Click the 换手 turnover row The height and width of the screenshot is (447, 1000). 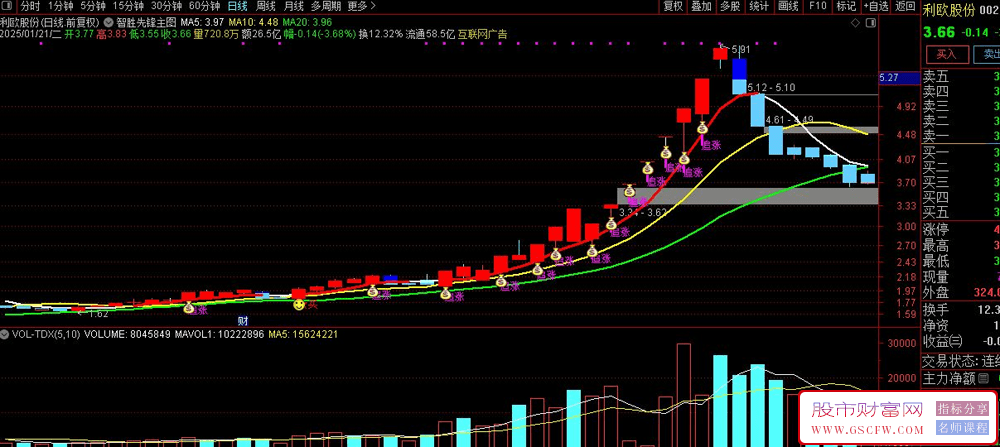coord(961,310)
